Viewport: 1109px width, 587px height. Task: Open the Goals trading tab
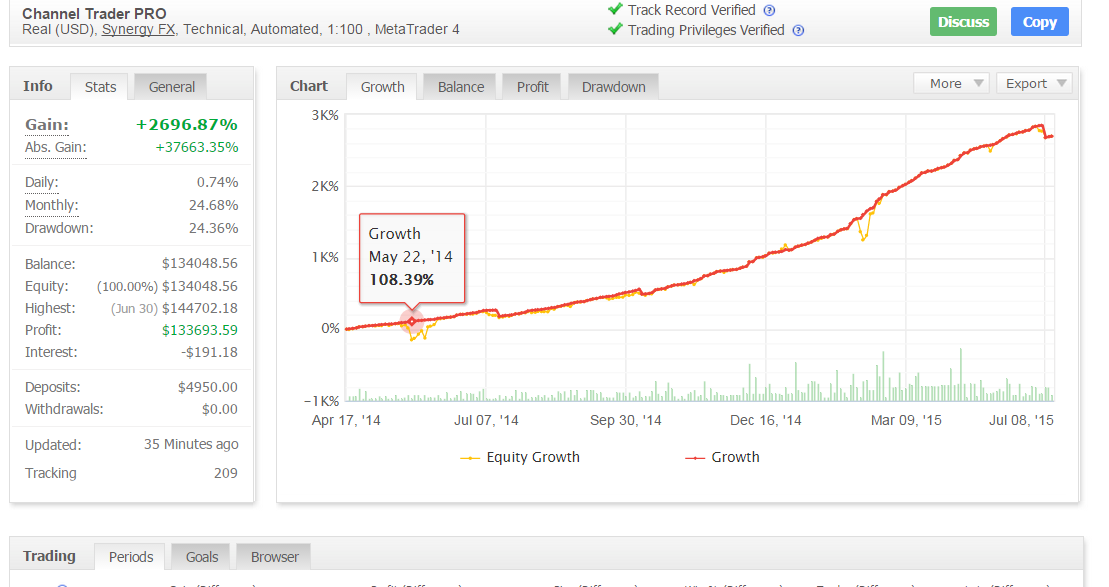(x=202, y=557)
